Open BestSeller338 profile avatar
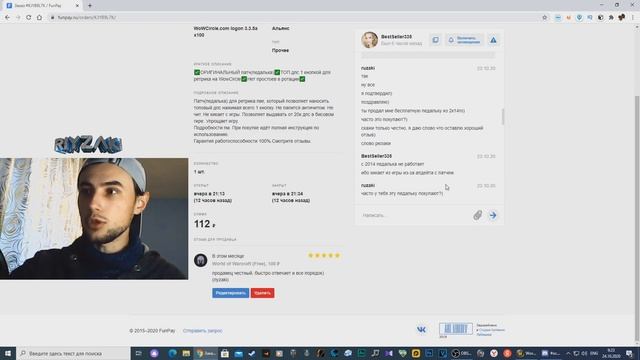Image resolution: width=640 pixels, height=360 pixels. [369, 40]
